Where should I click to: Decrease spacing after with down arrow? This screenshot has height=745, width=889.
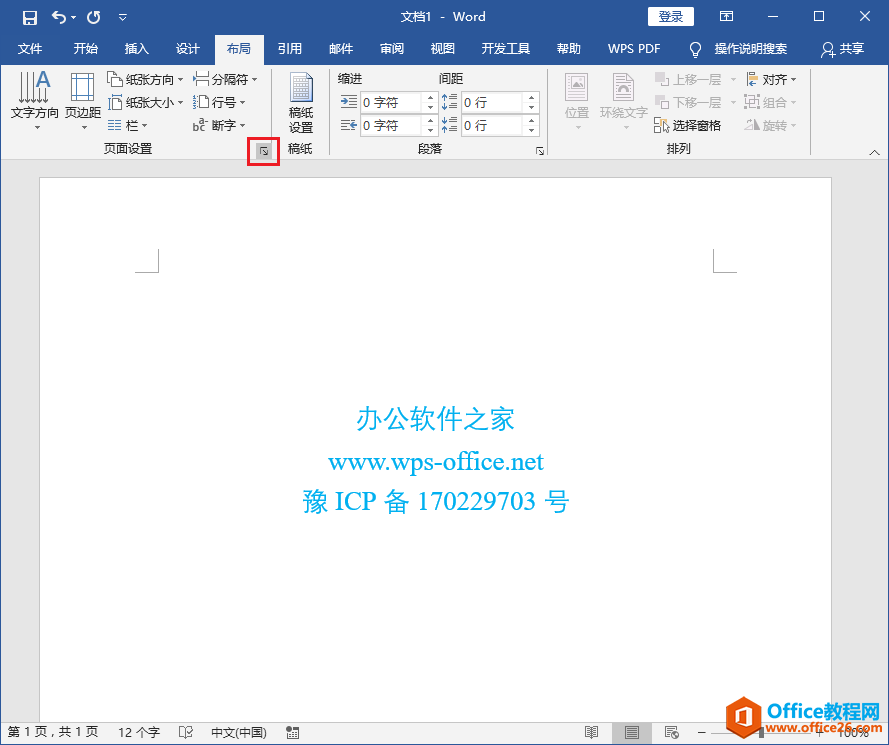pyautogui.click(x=531, y=130)
